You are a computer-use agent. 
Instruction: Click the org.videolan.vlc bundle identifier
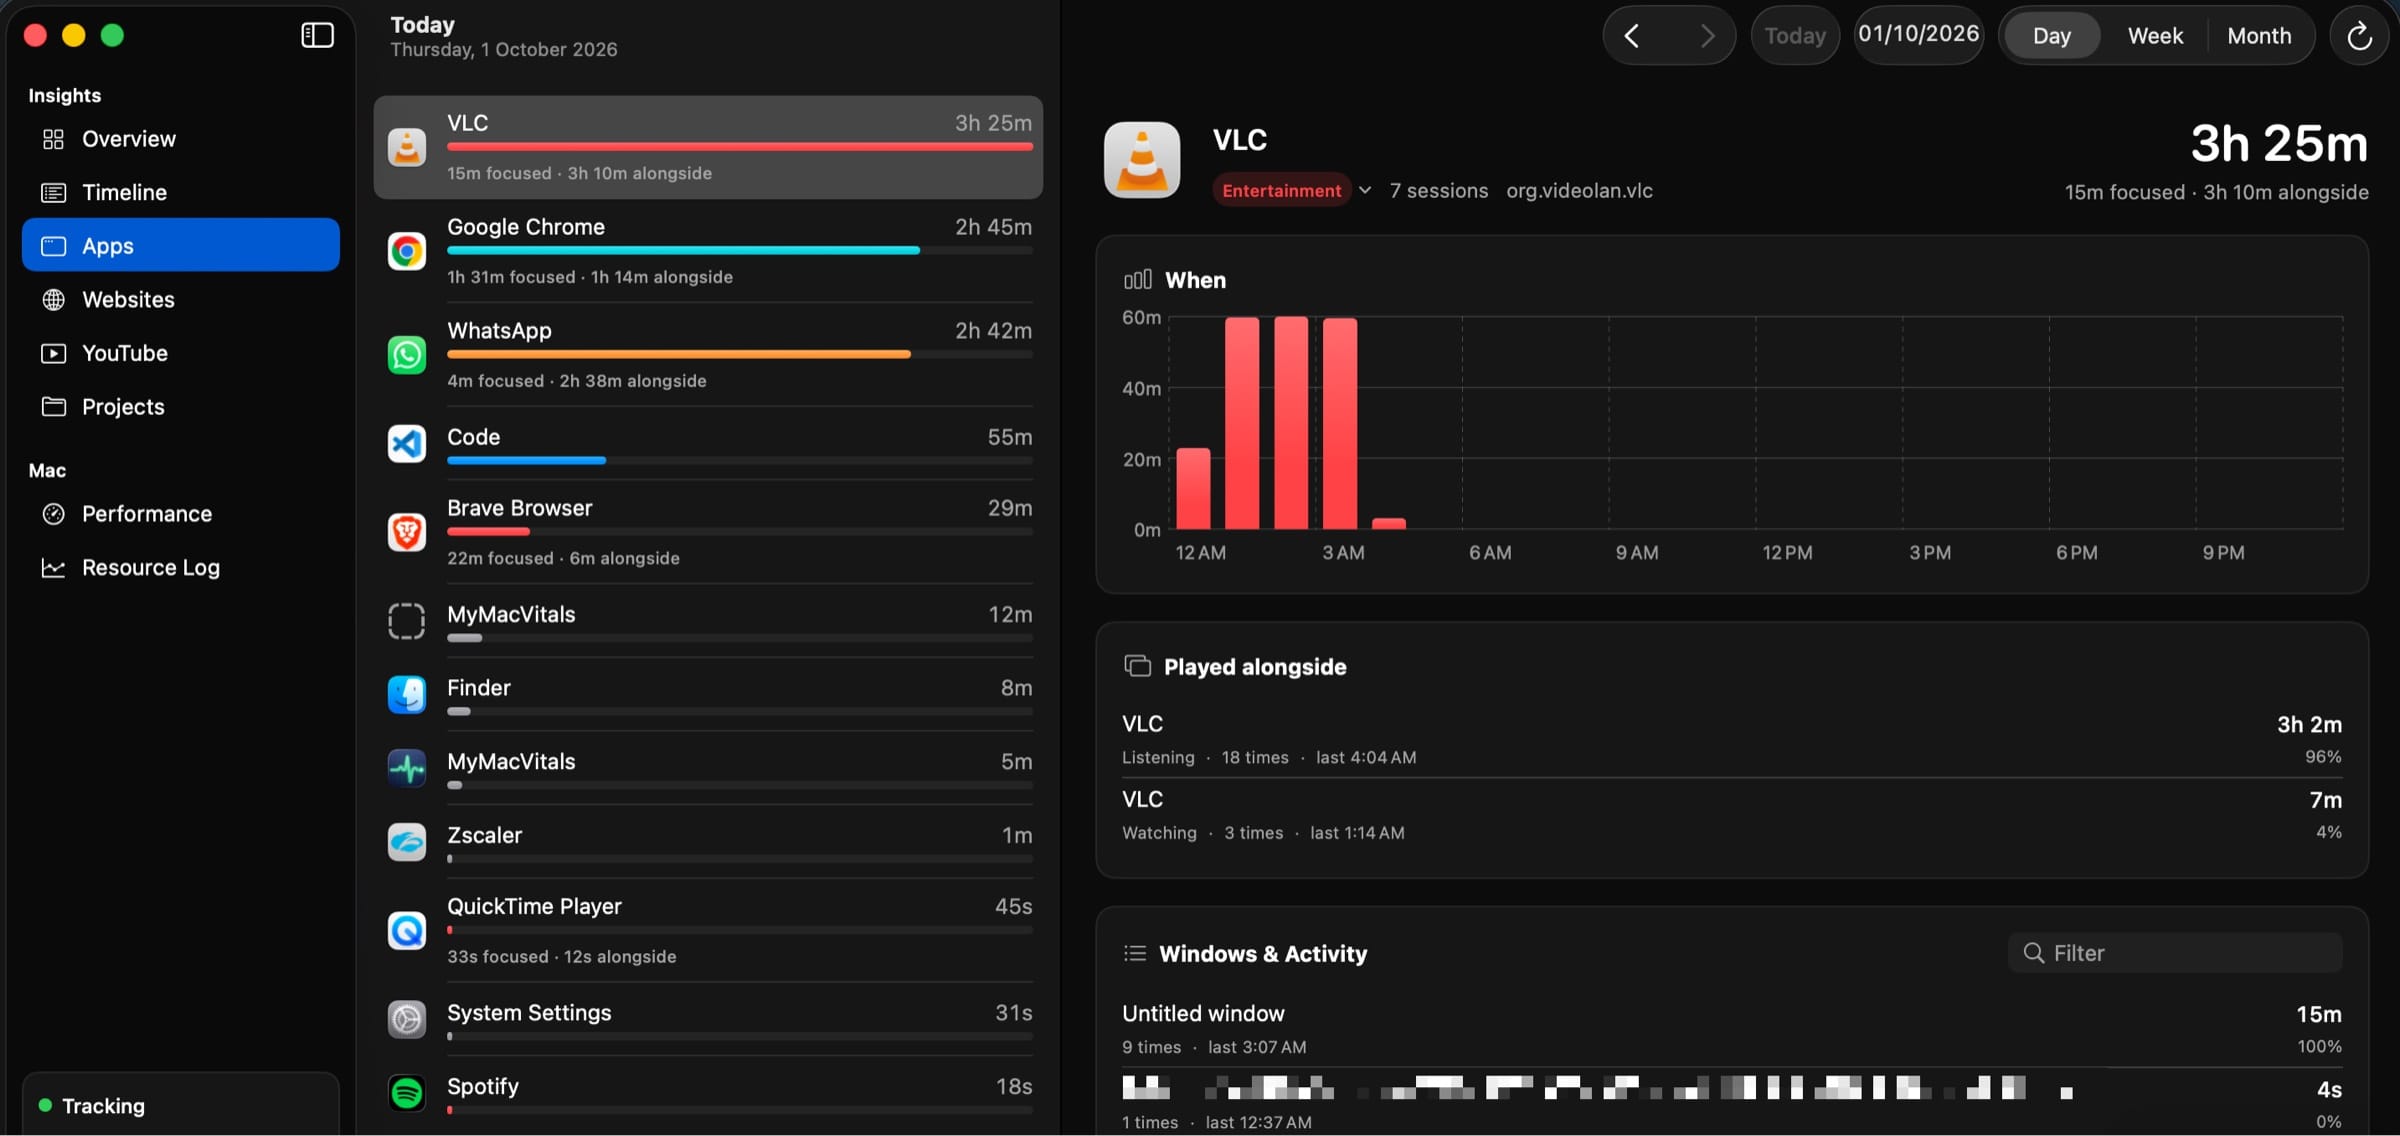[x=1579, y=190]
